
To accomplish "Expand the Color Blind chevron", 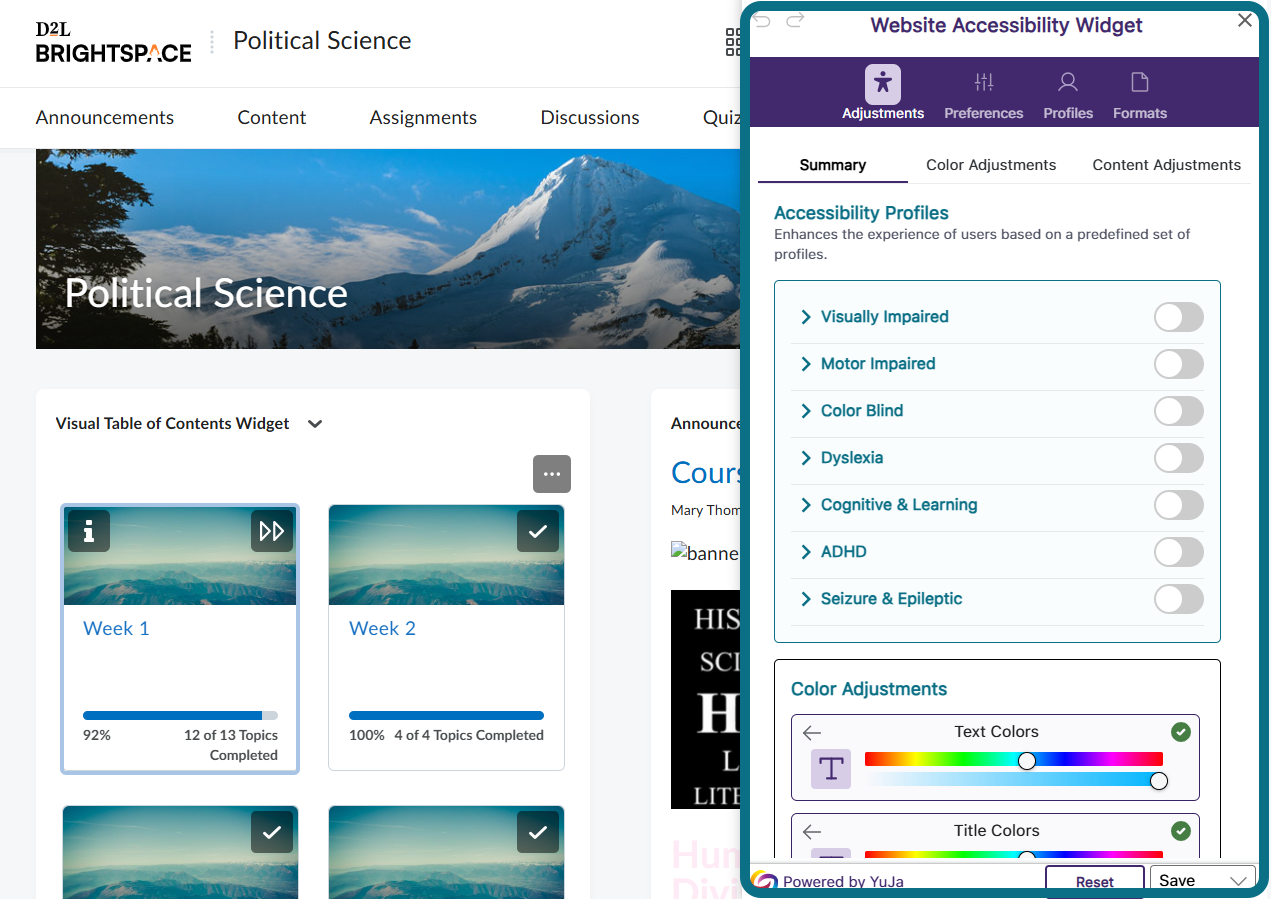I will tap(806, 411).
